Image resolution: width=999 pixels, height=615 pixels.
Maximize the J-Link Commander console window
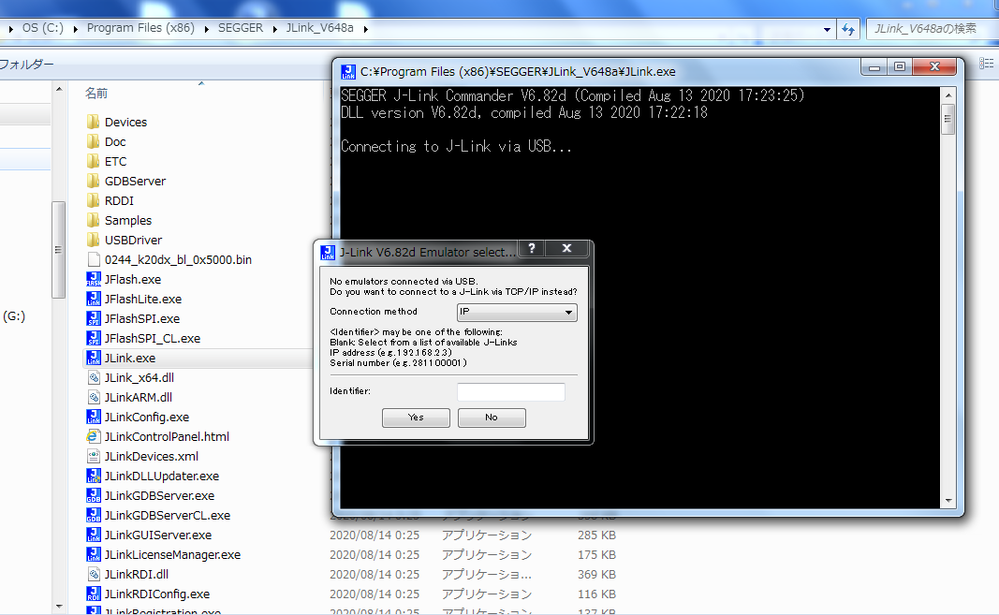[900, 67]
